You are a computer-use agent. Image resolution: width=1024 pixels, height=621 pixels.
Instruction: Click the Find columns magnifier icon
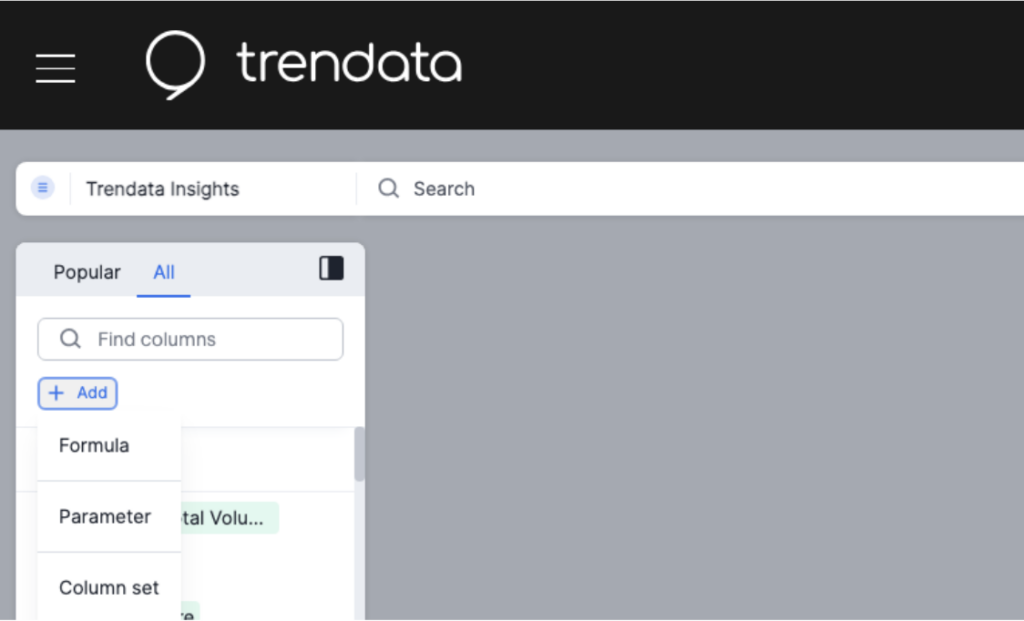70,339
